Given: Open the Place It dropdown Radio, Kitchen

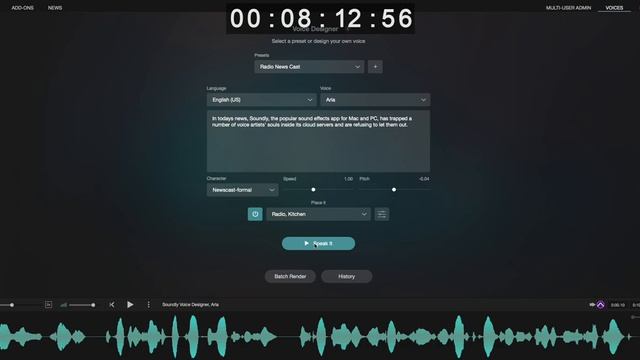Looking at the screenshot, I should click(318, 214).
